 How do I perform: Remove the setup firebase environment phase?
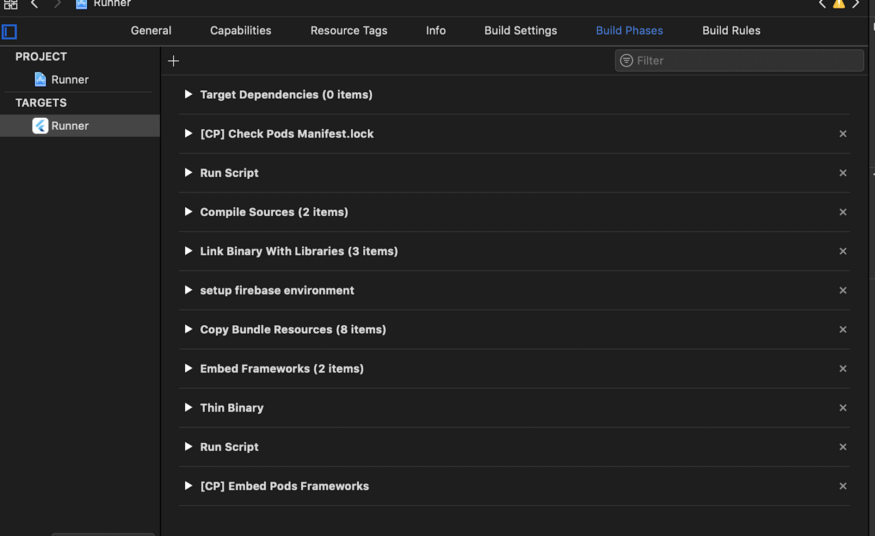[843, 291]
